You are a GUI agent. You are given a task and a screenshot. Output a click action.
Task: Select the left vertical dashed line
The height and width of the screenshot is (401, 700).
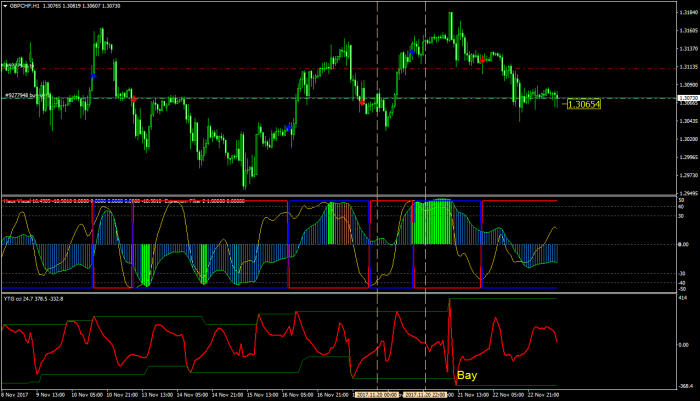(x=377, y=150)
